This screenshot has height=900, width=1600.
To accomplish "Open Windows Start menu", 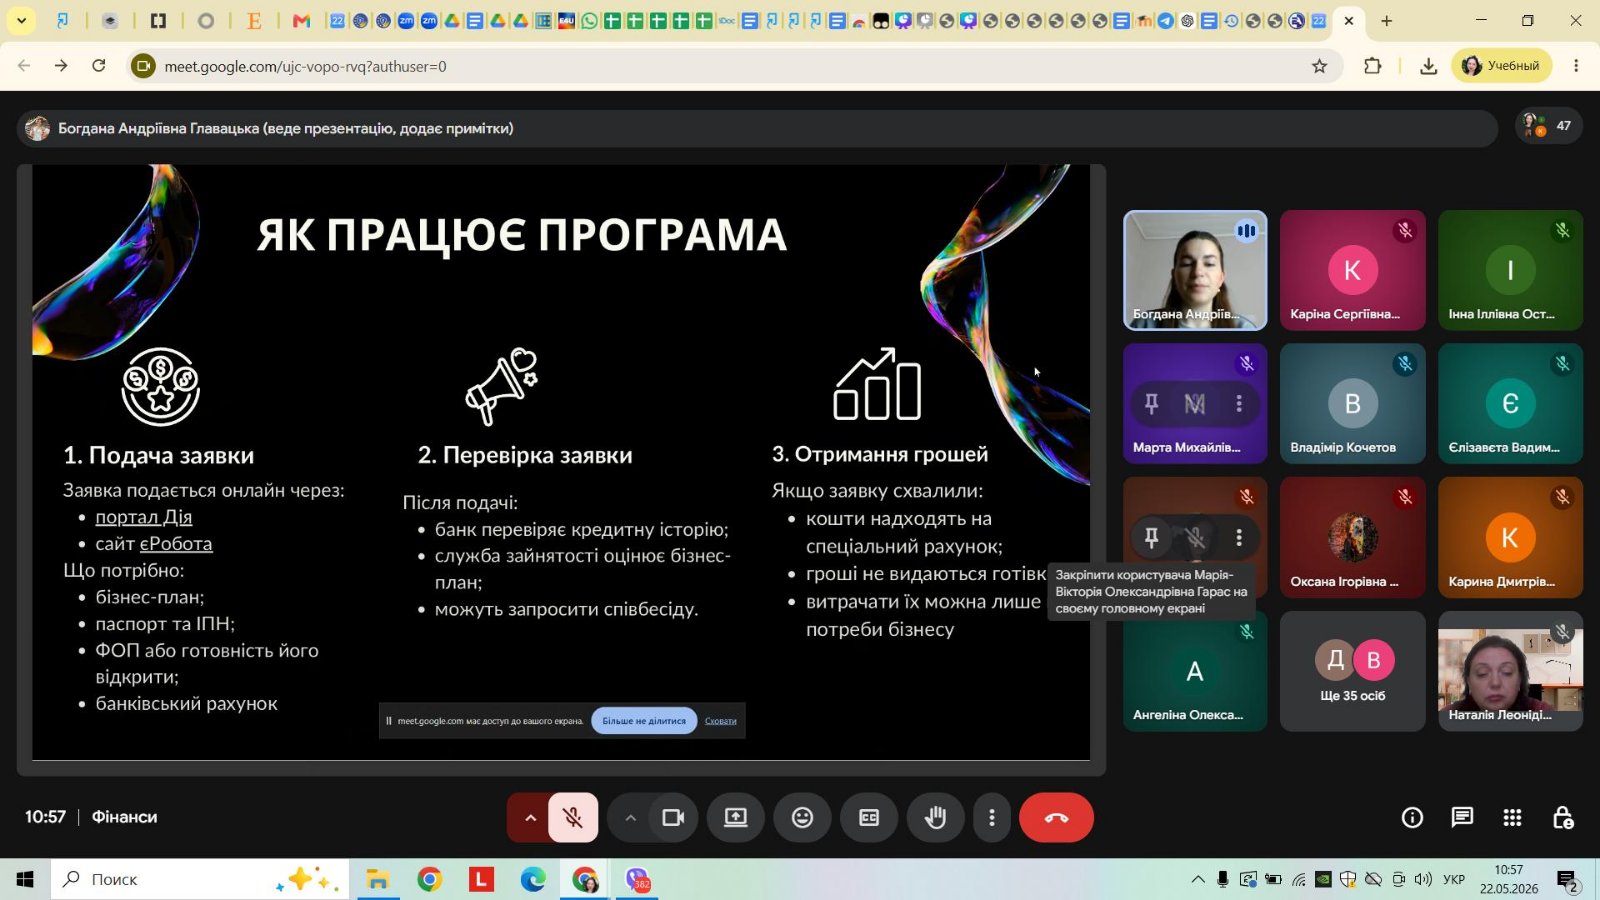I will coord(24,879).
